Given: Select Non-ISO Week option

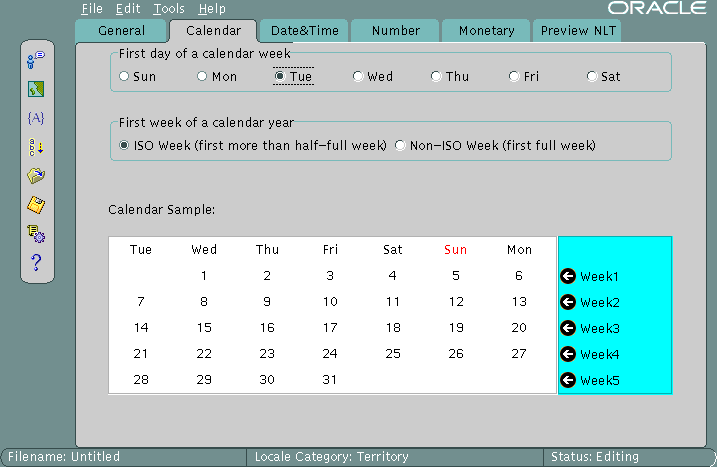Looking at the screenshot, I should (400, 146).
